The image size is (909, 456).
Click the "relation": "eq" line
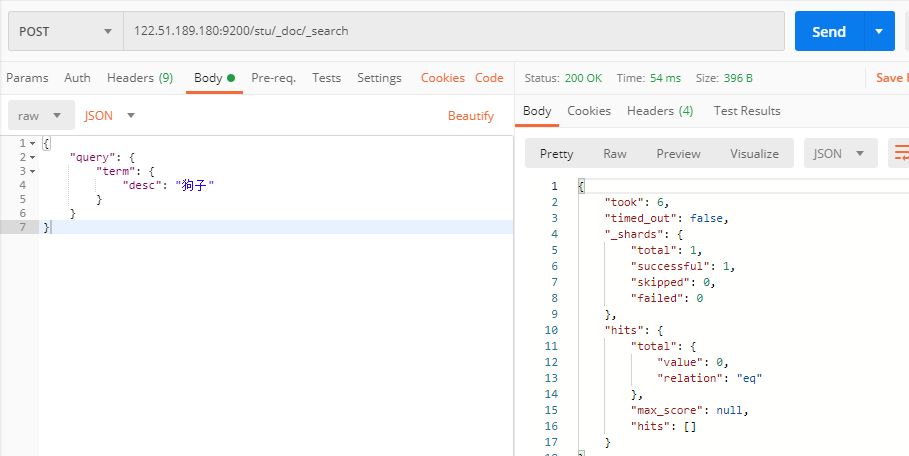710,378
